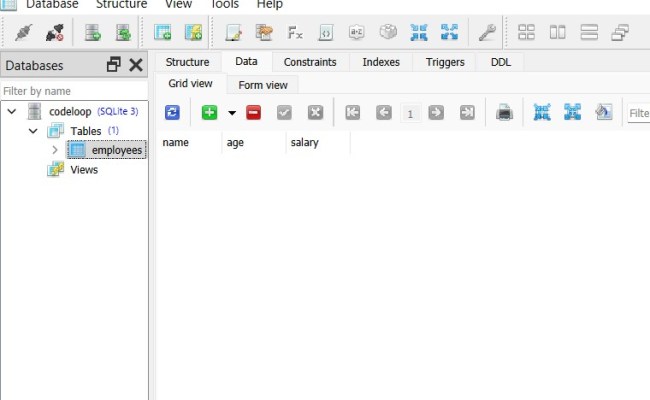The width and height of the screenshot is (650, 400).
Task: Open the DDL history icon
Action: [x=264, y=32]
